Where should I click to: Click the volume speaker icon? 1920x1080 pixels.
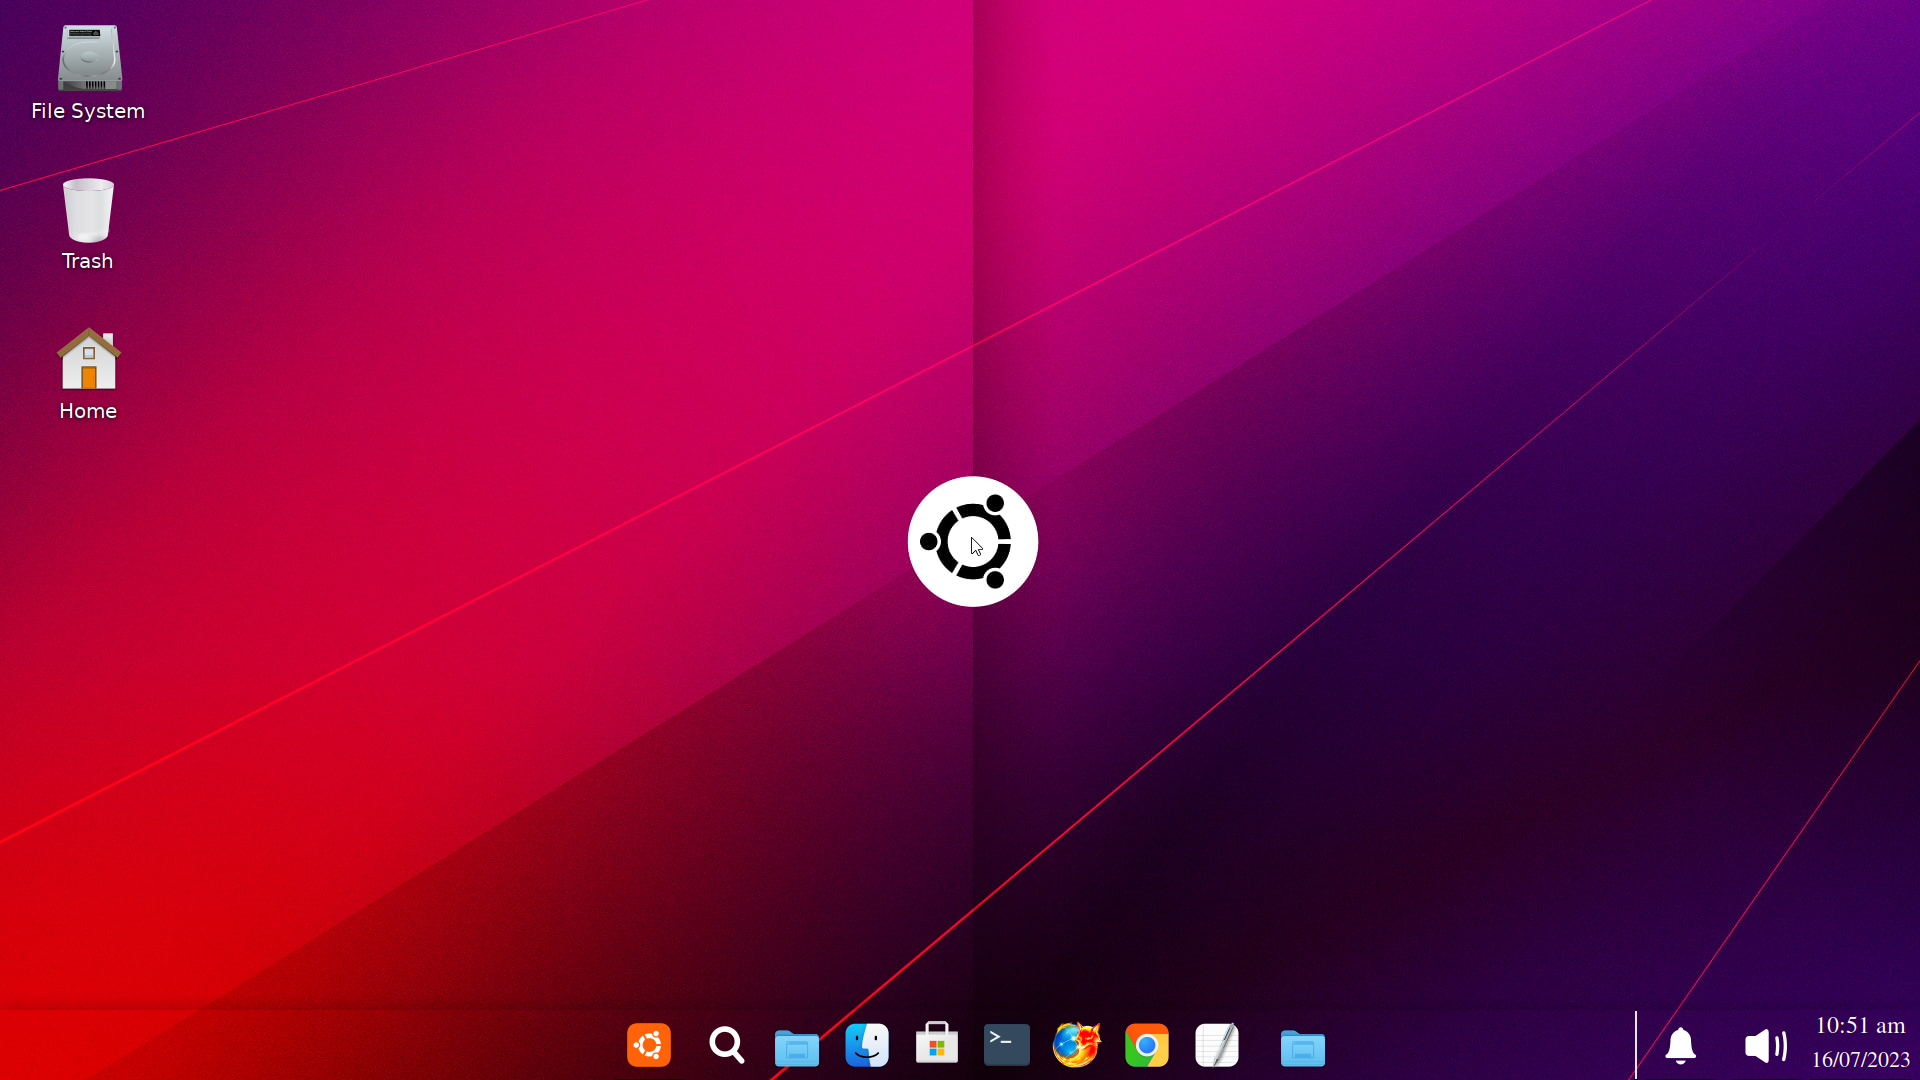pyautogui.click(x=1765, y=1046)
